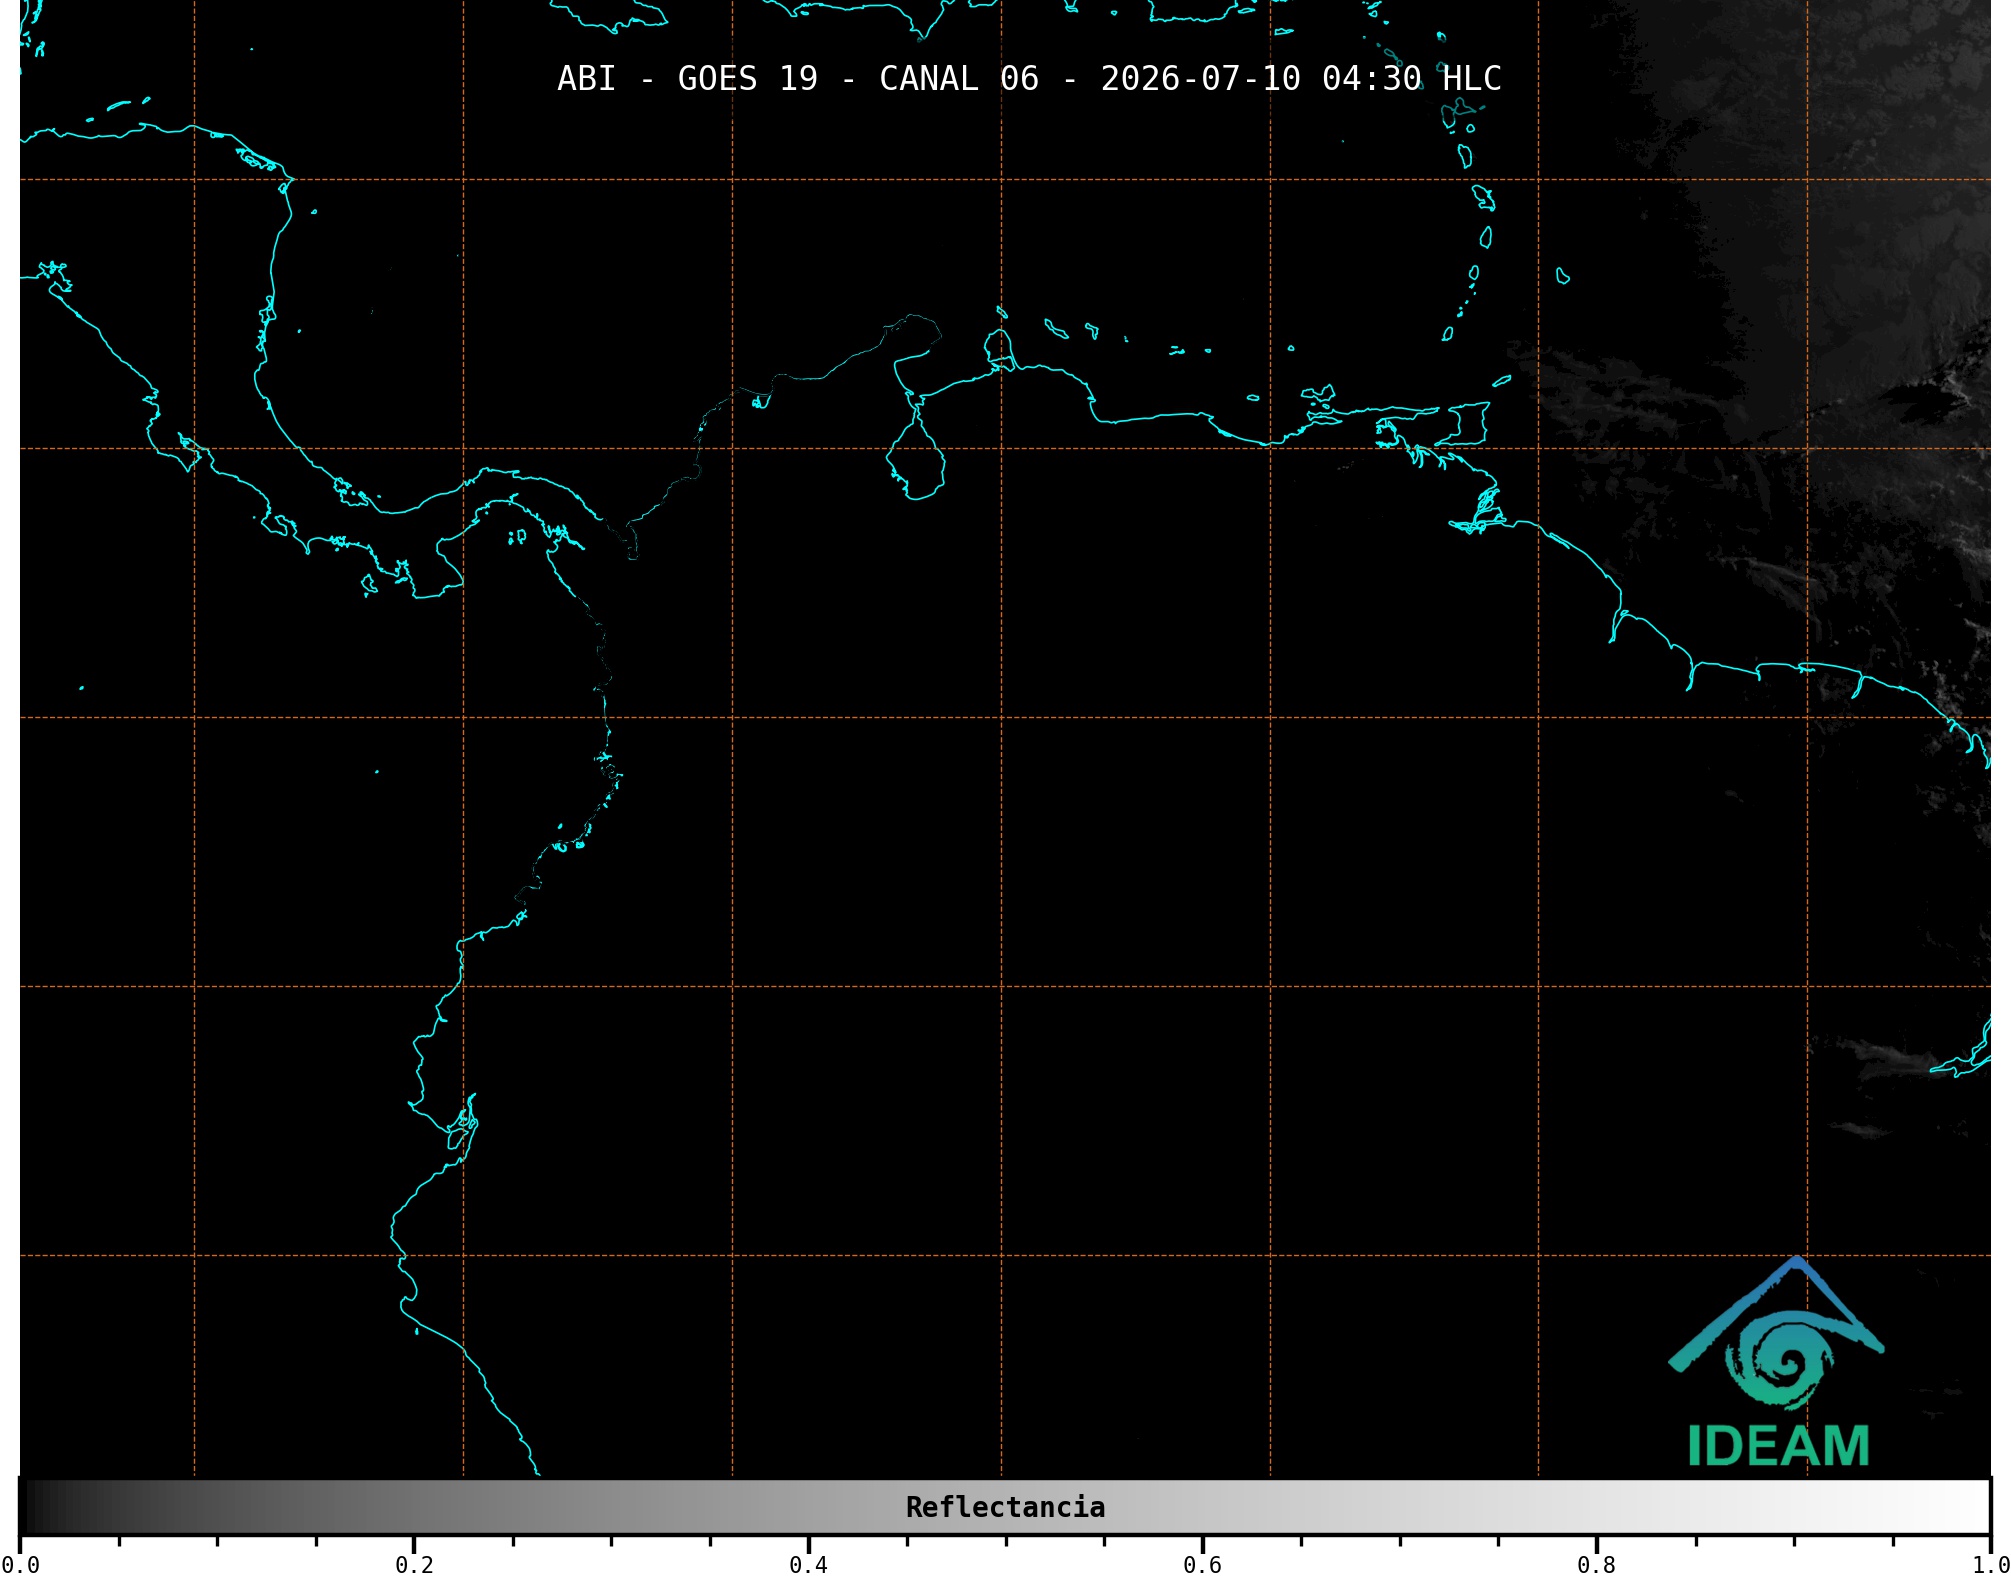Screen dimensions: 2011x1577
Task: Click the 0.8 colorbar tick label
Action: point(1596,1565)
